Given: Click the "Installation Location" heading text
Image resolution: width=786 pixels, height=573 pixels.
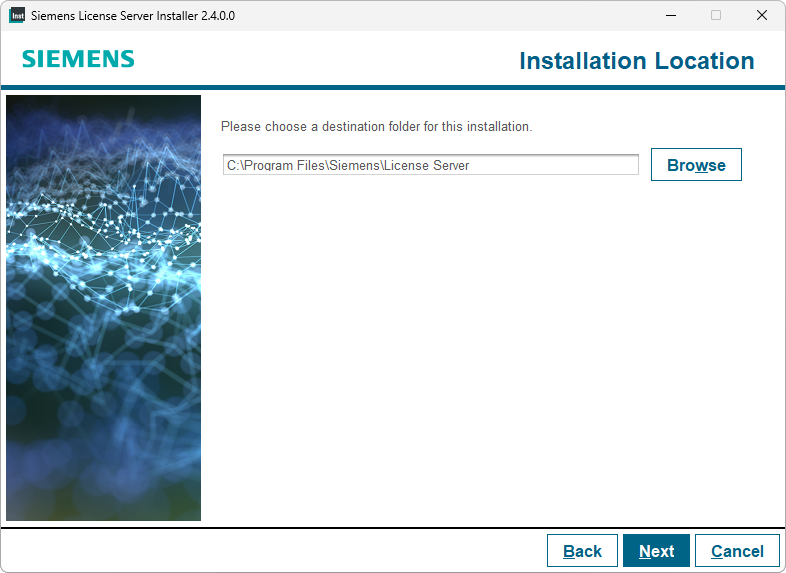Looking at the screenshot, I should (637, 61).
